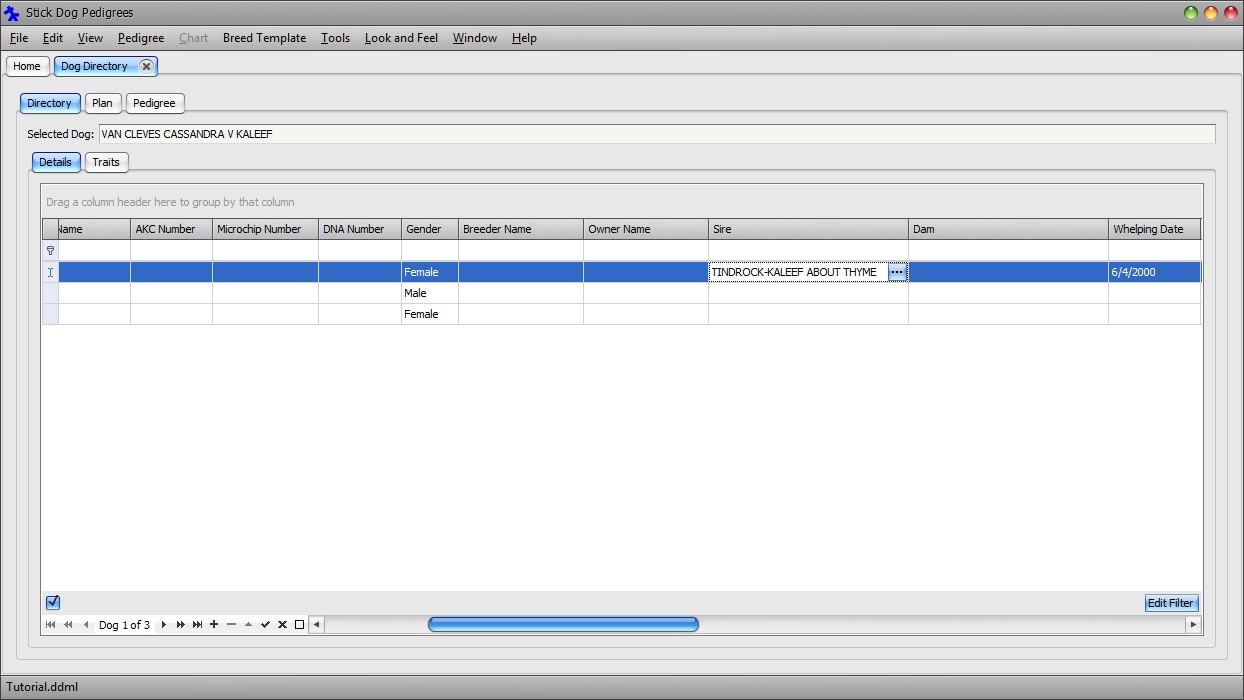Jump to last dog record

pos(197,625)
